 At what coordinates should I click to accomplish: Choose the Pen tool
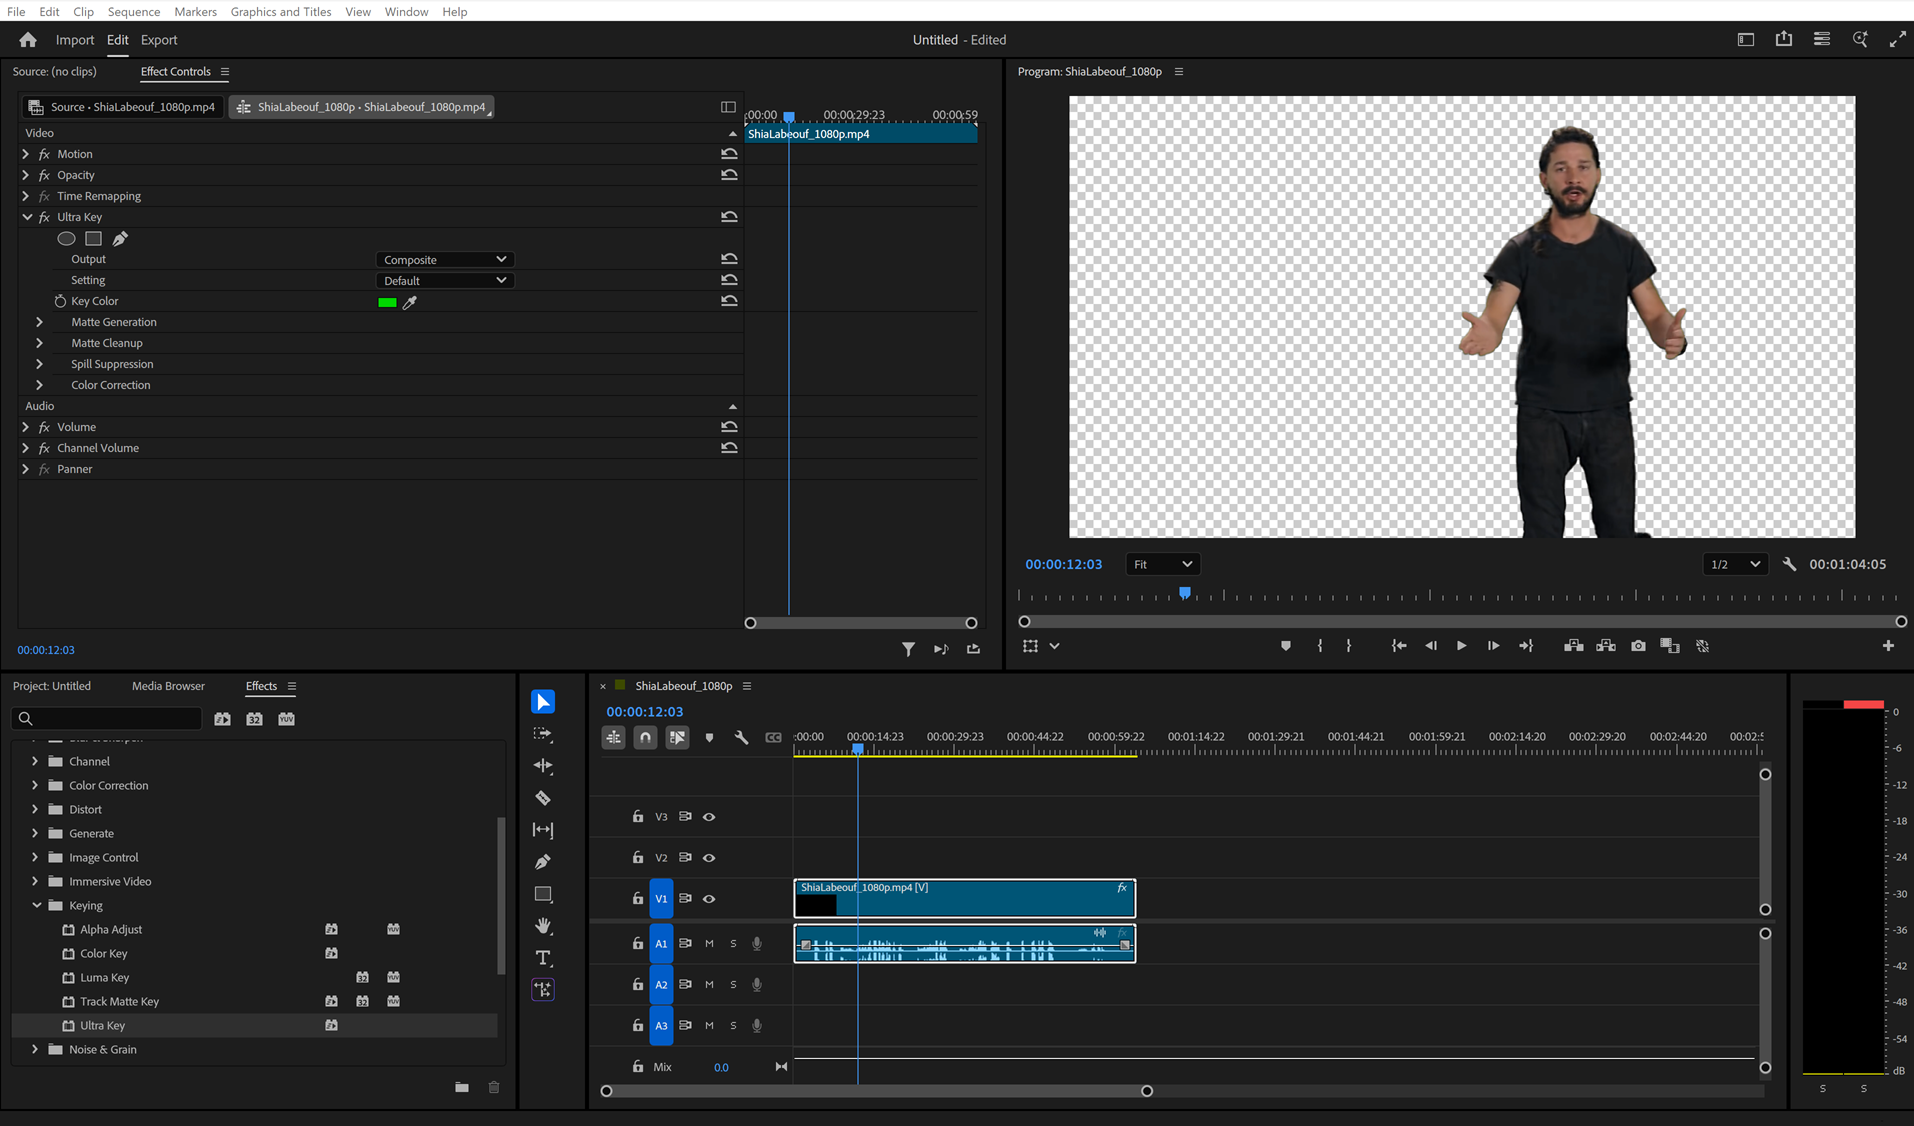[x=543, y=861]
